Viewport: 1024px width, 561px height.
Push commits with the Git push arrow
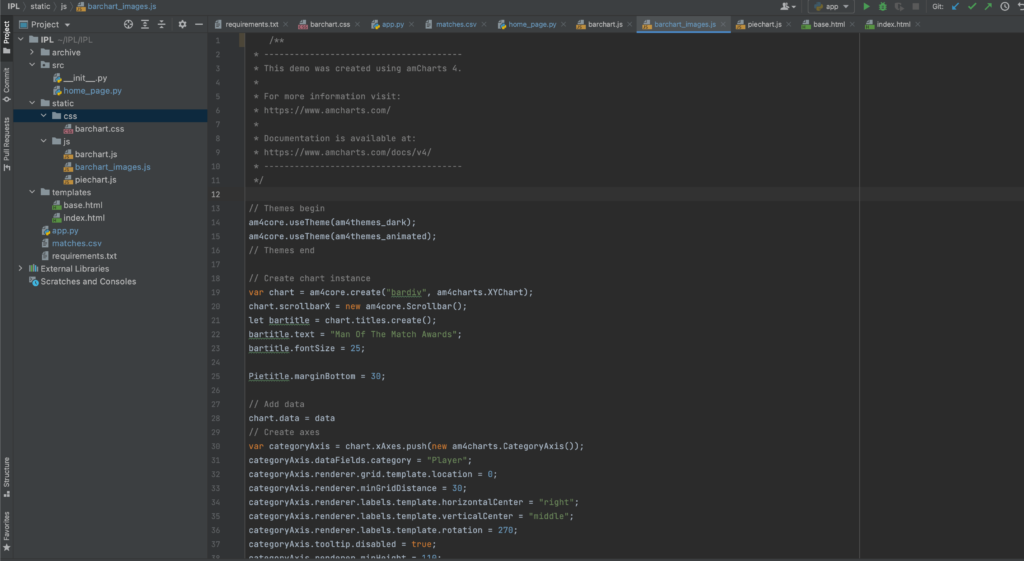click(988, 6)
